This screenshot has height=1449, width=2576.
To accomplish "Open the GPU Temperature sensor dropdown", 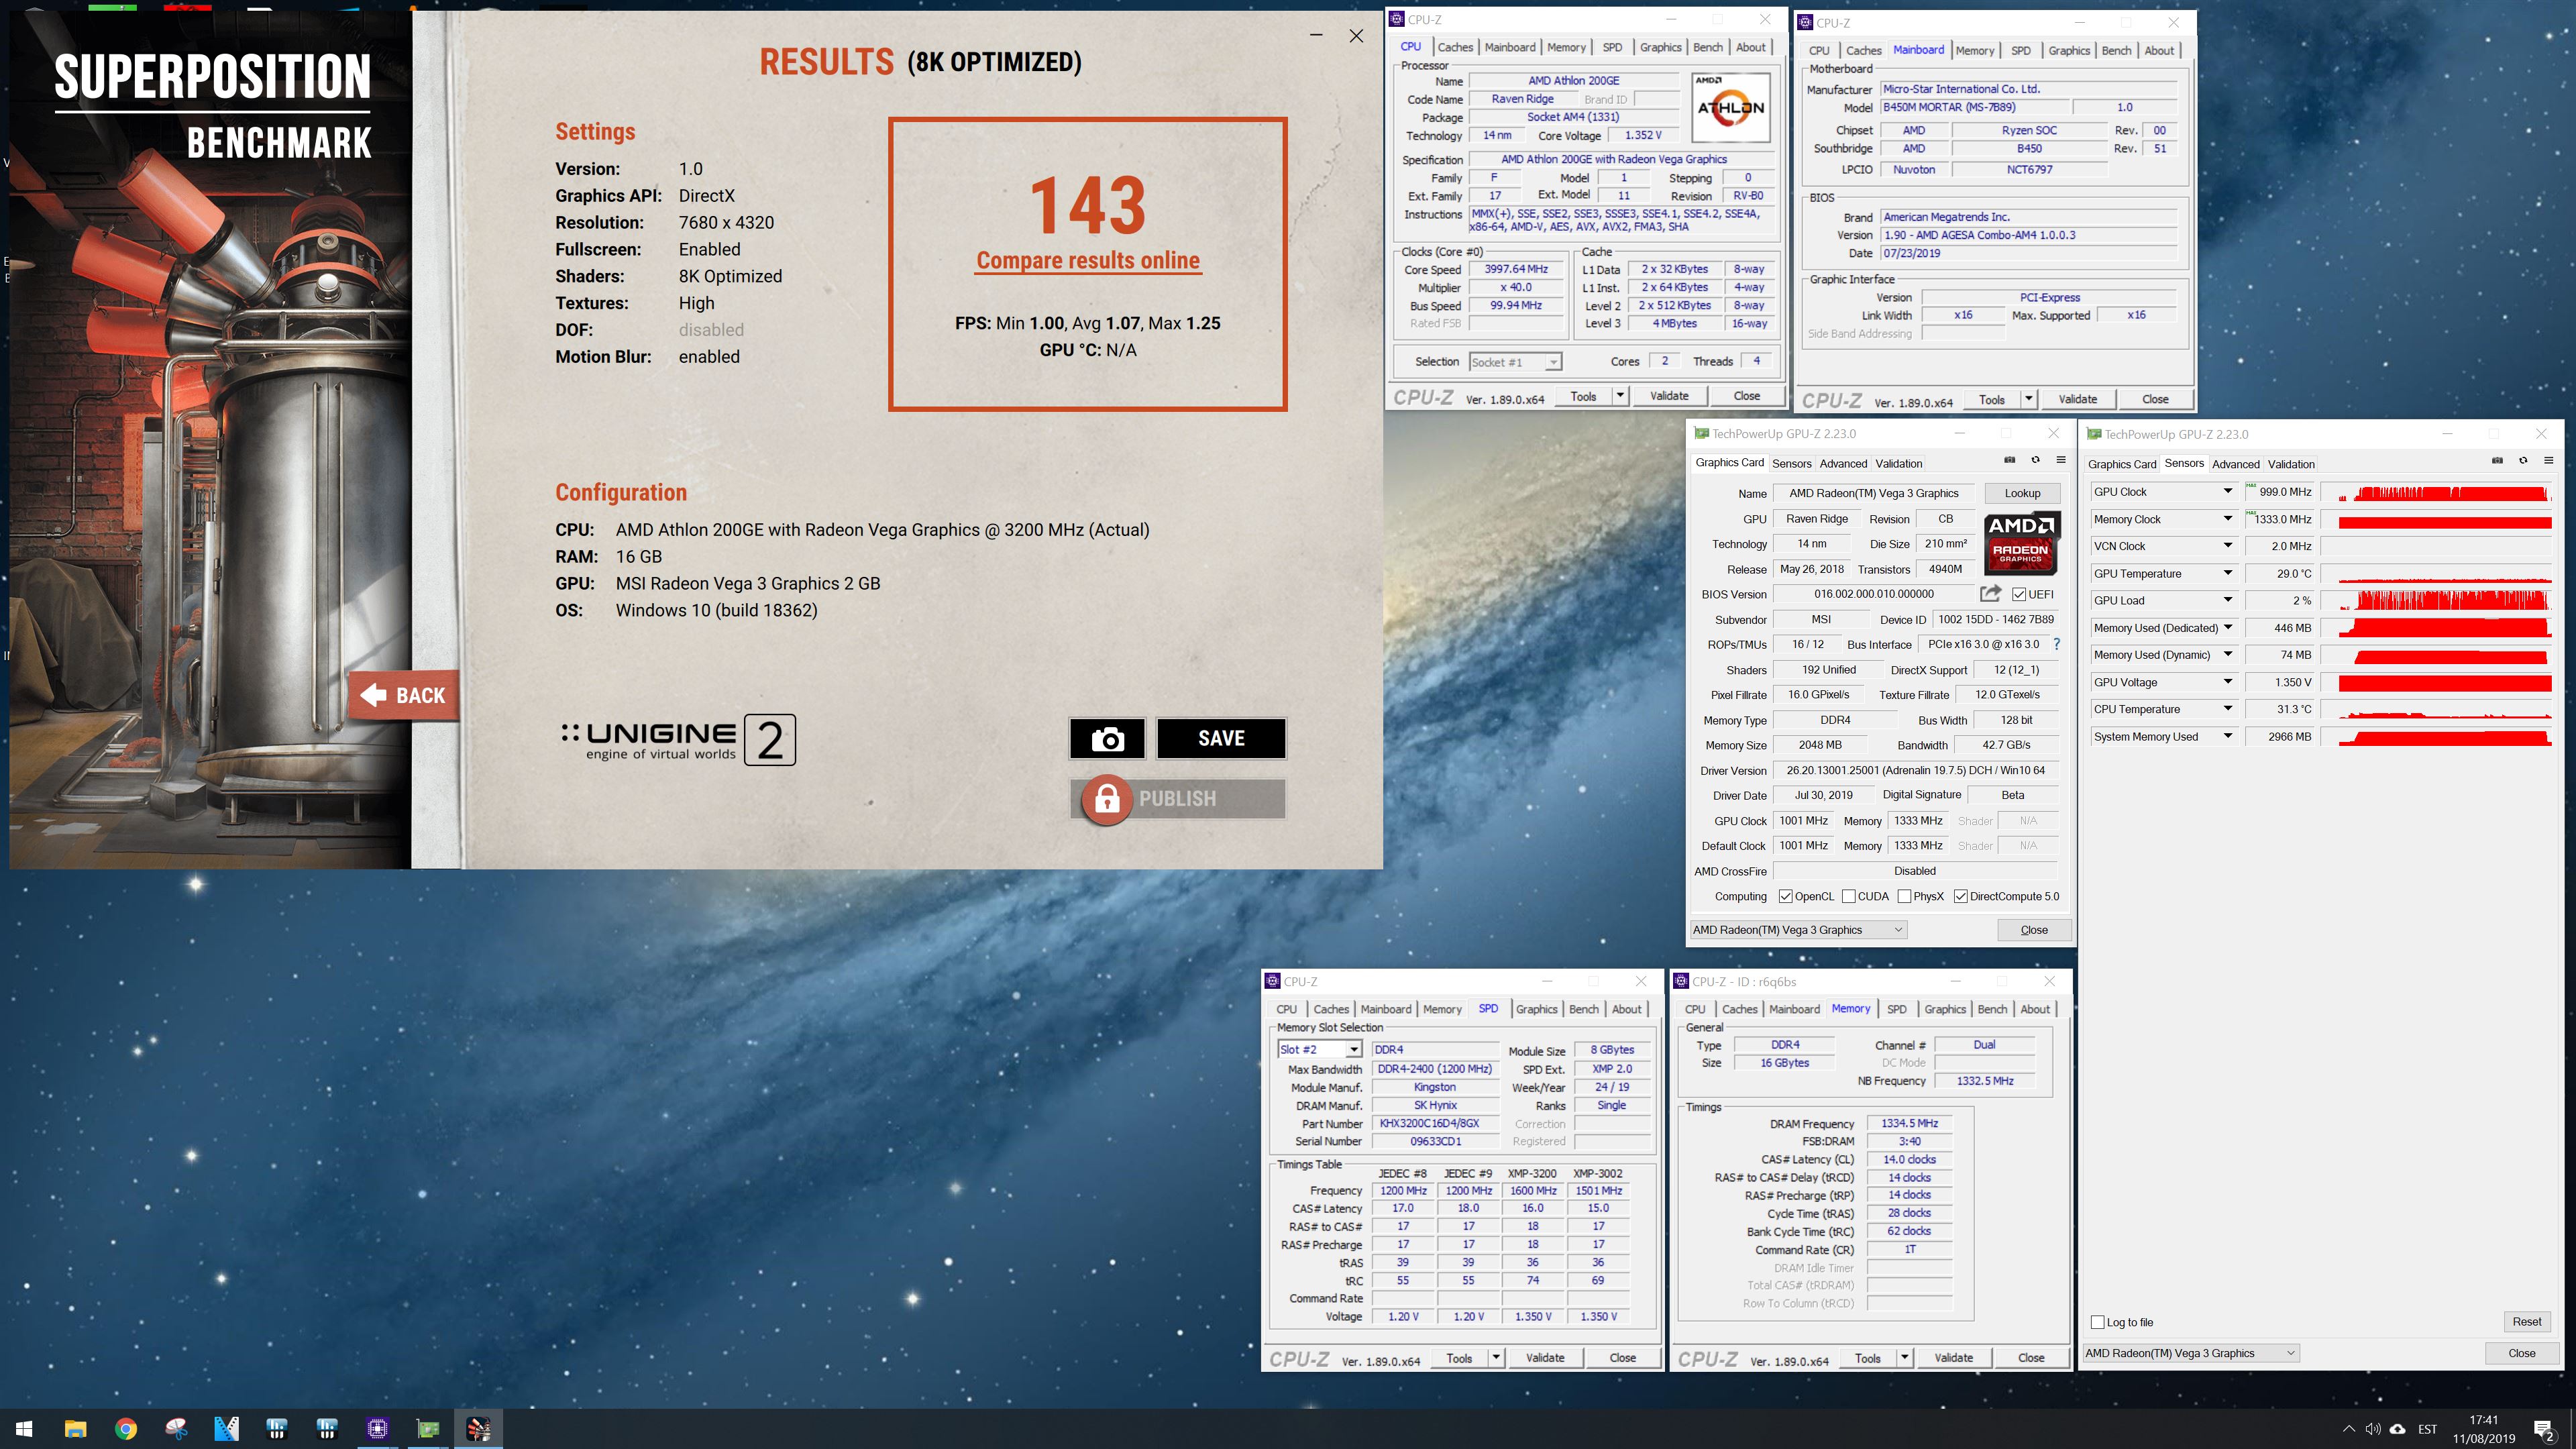I will pyautogui.click(x=2228, y=573).
